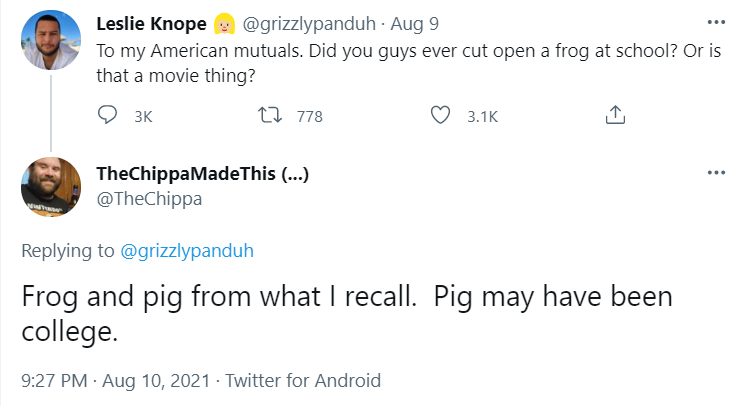
Task: Retweet the Leslie Knope tweet
Action: pyautogui.click(x=270, y=115)
